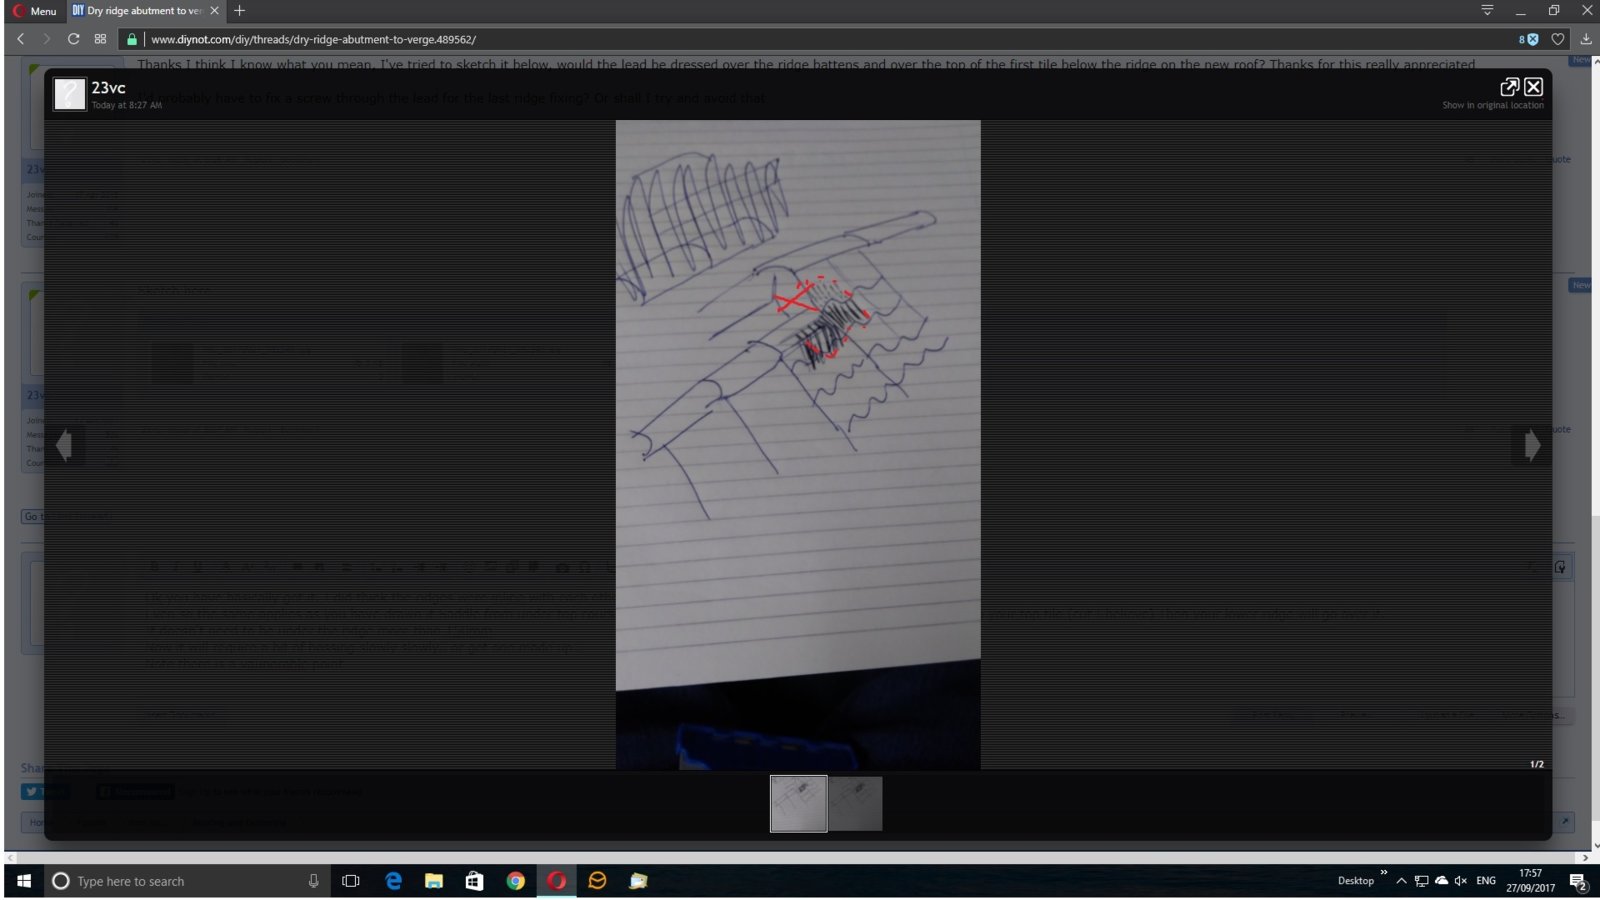The image size is (1600, 900).
Task: Close the image lightbox overlay
Action: click(x=1533, y=87)
